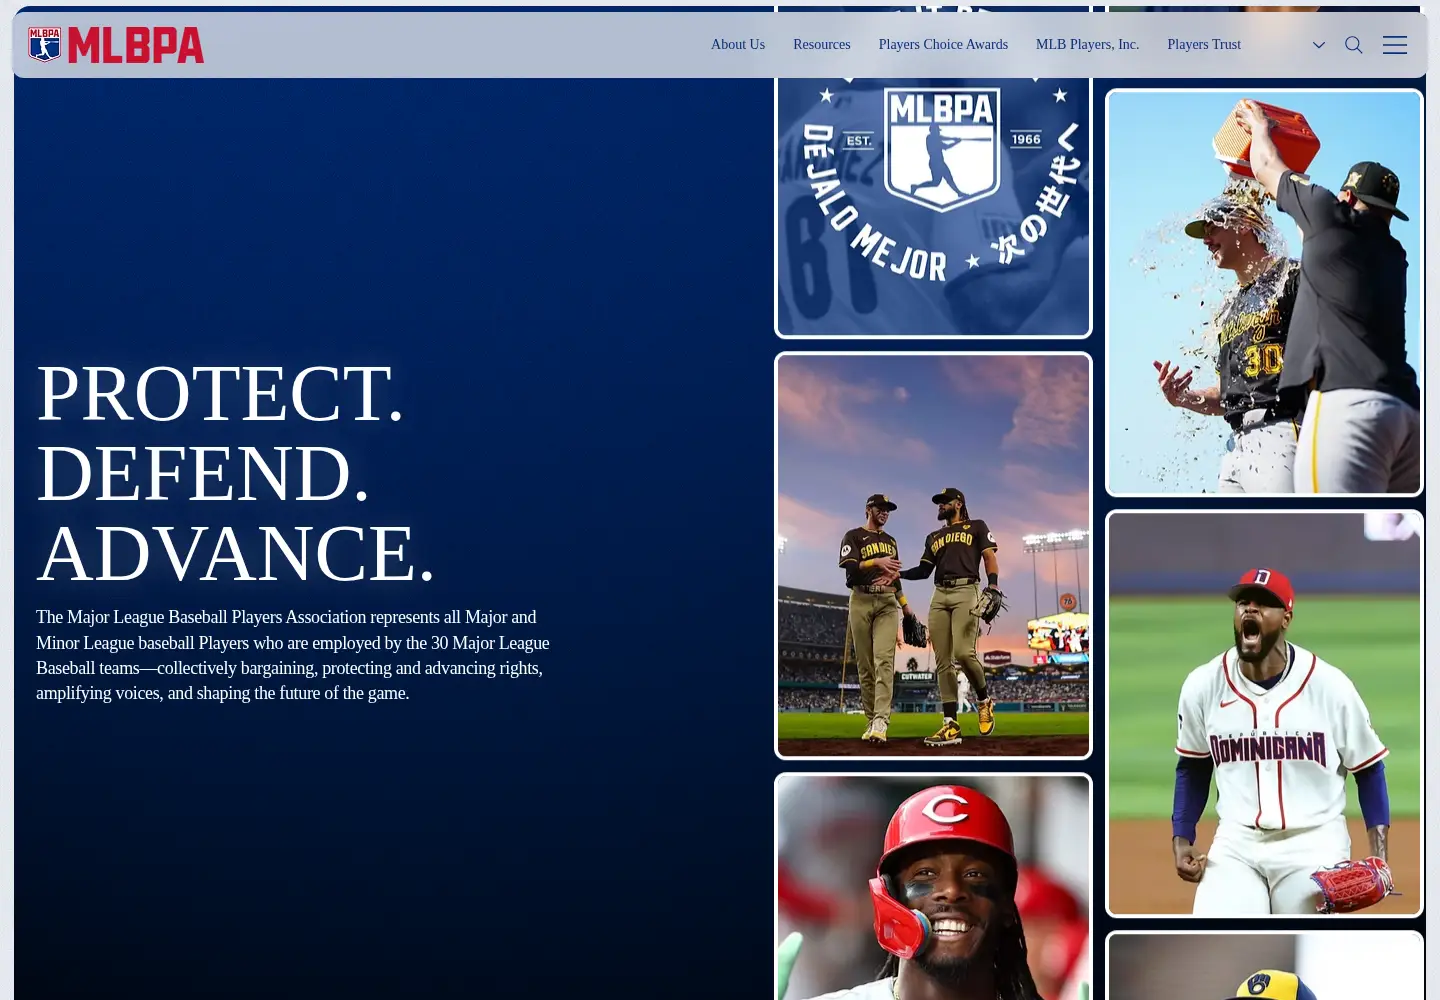
Task: Open the San Diego players handshake photo
Action: point(933,556)
